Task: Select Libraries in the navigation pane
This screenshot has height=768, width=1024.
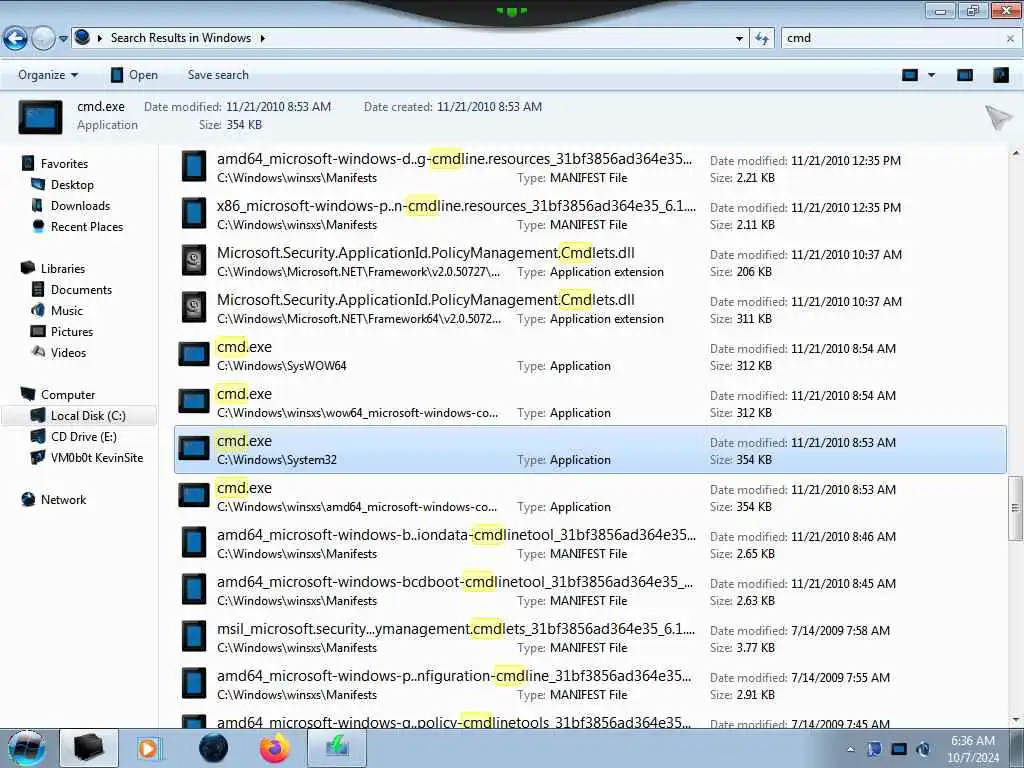Action: pos(63,268)
